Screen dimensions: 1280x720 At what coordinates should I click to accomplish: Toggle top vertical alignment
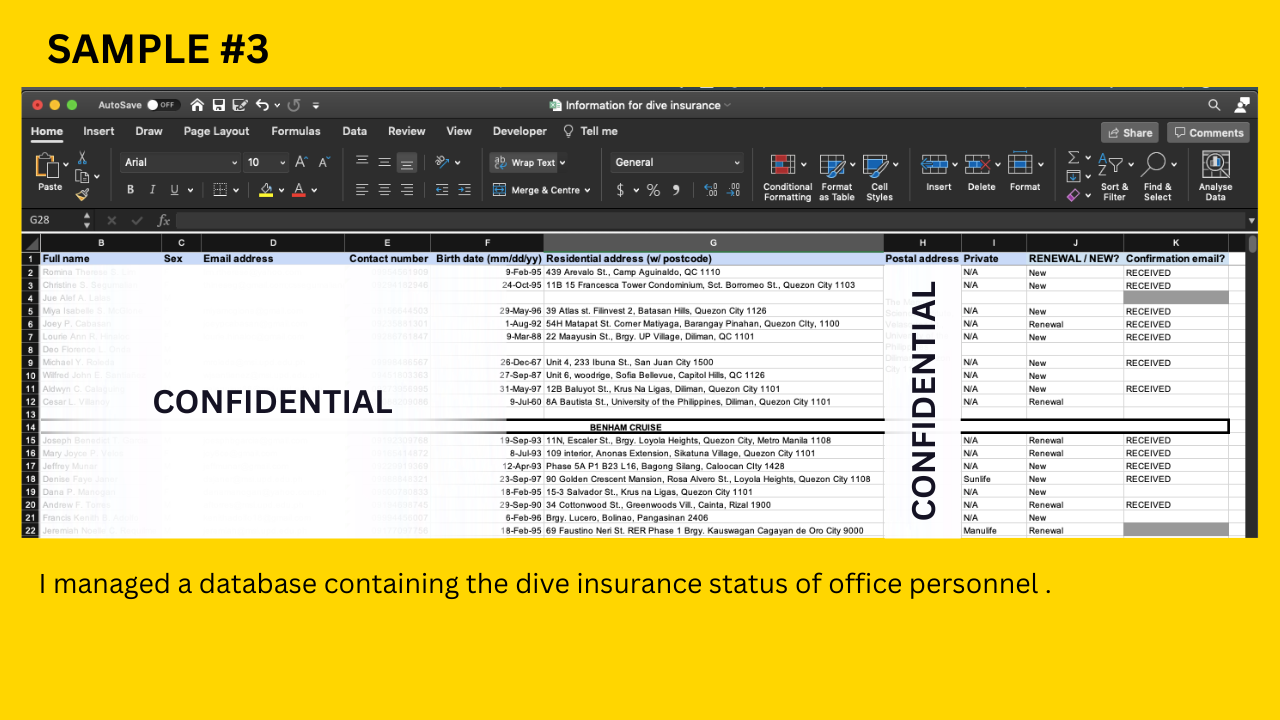pyautogui.click(x=362, y=162)
